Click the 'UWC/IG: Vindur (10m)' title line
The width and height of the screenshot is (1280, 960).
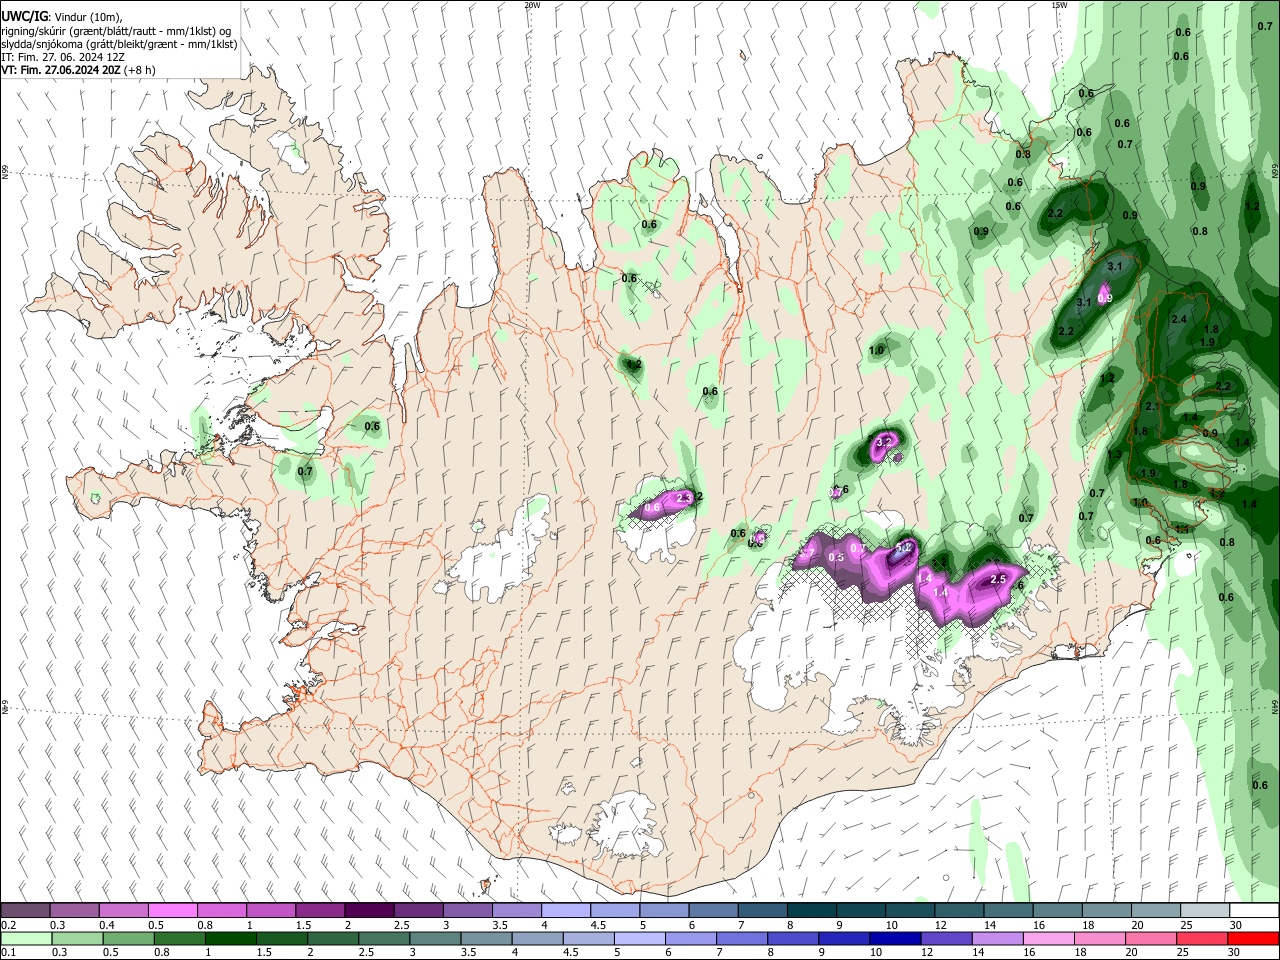coord(61,17)
